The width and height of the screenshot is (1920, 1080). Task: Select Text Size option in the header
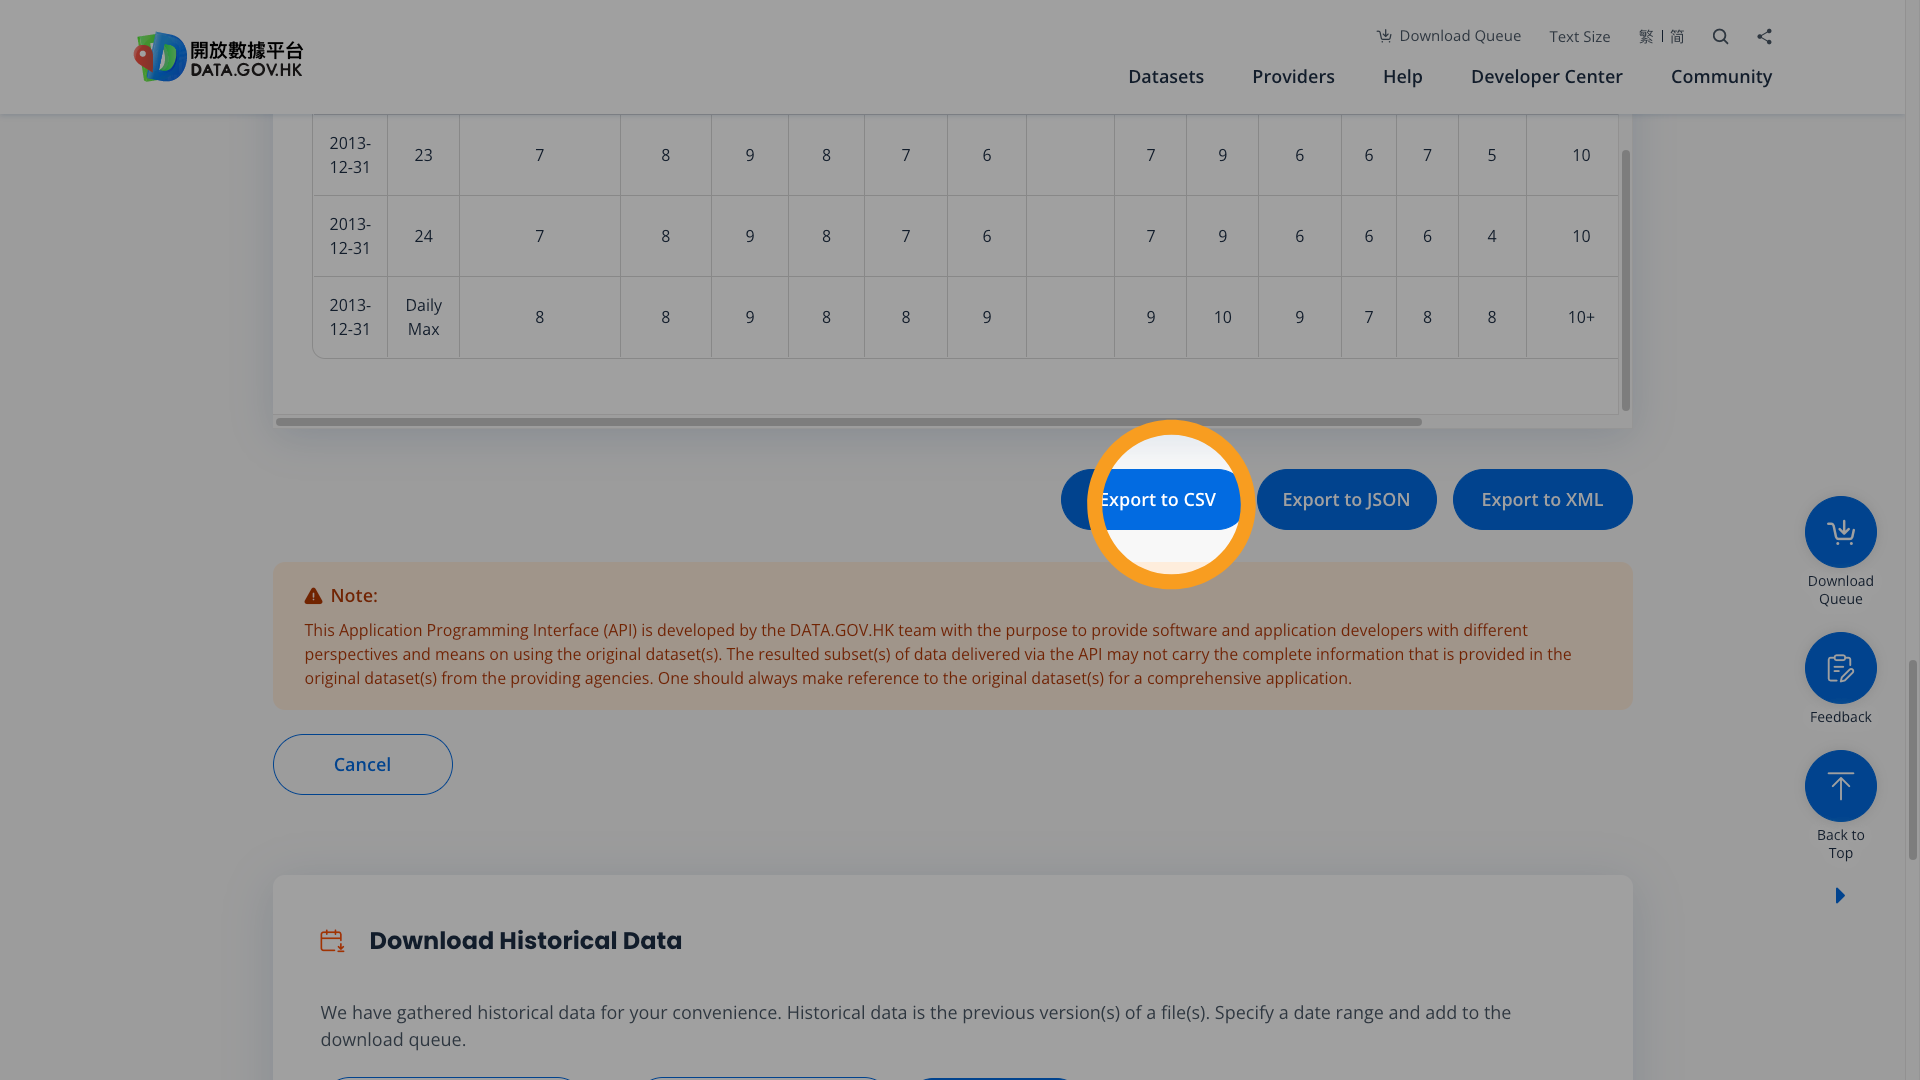click(x=1579, y=36)
